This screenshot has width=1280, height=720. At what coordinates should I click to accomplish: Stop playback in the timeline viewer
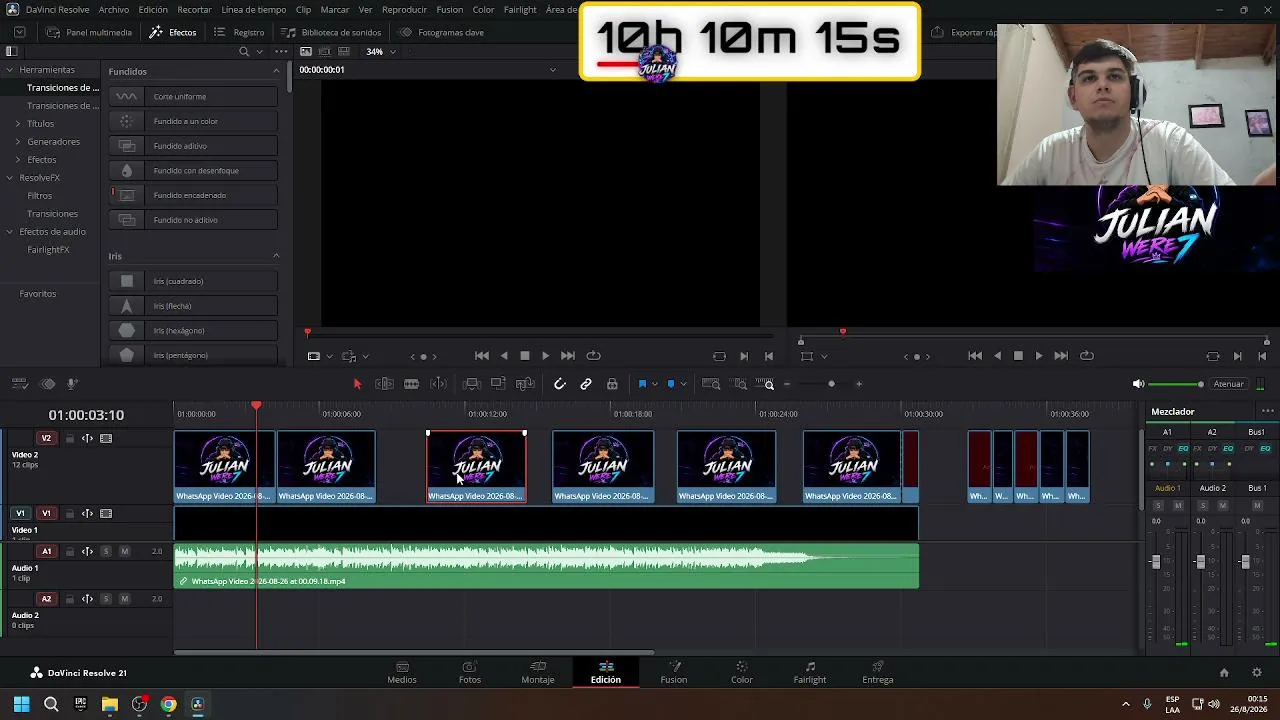coord(1018,356)
